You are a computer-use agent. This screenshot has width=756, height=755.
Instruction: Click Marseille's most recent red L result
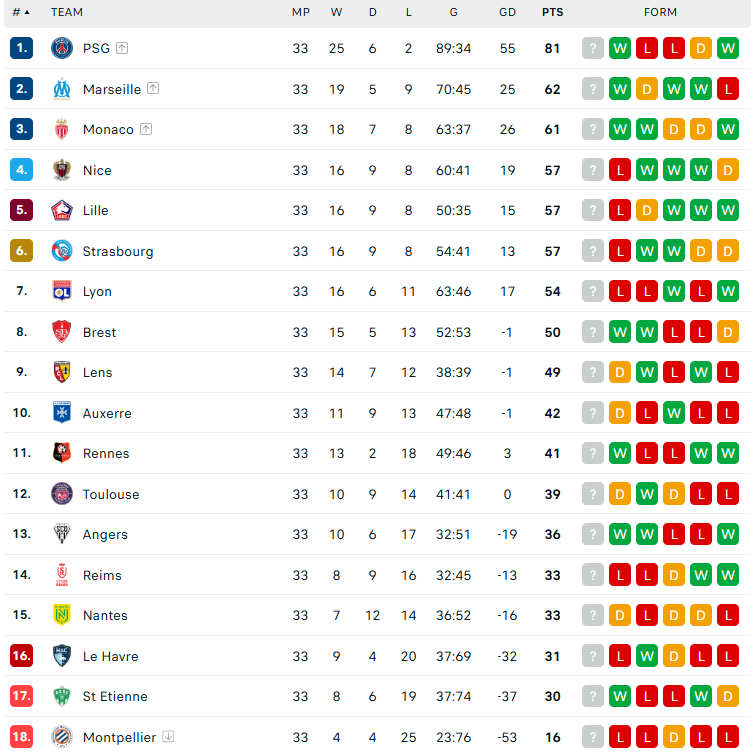coord(728,89)
